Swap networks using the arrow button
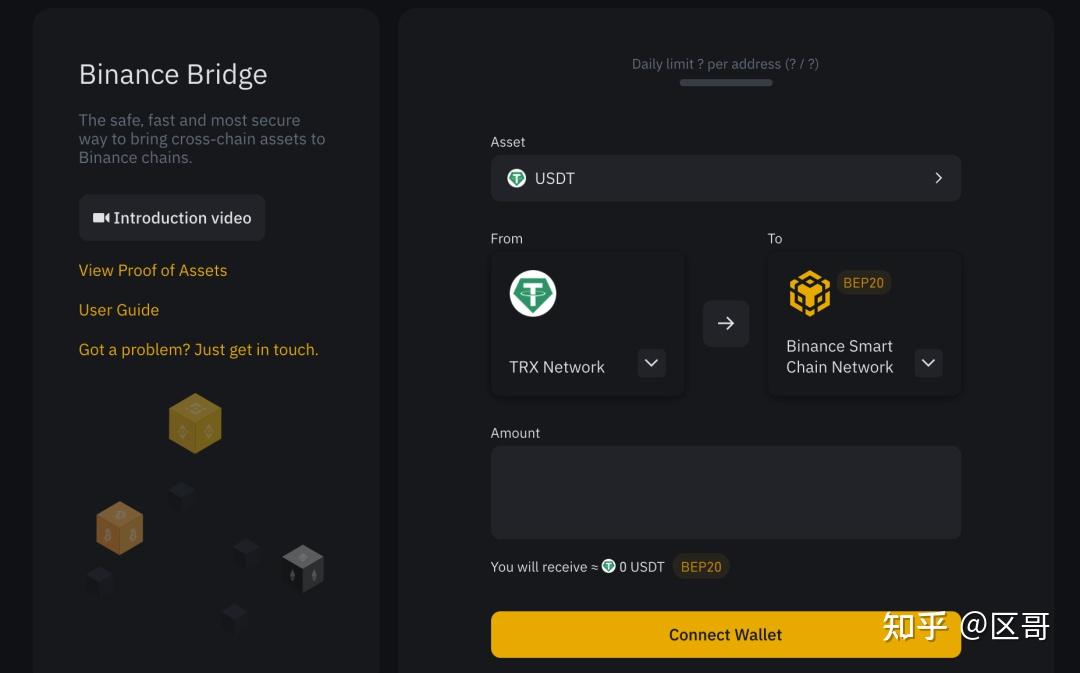This screenshot has width=1080, height=673. [726, 323]
